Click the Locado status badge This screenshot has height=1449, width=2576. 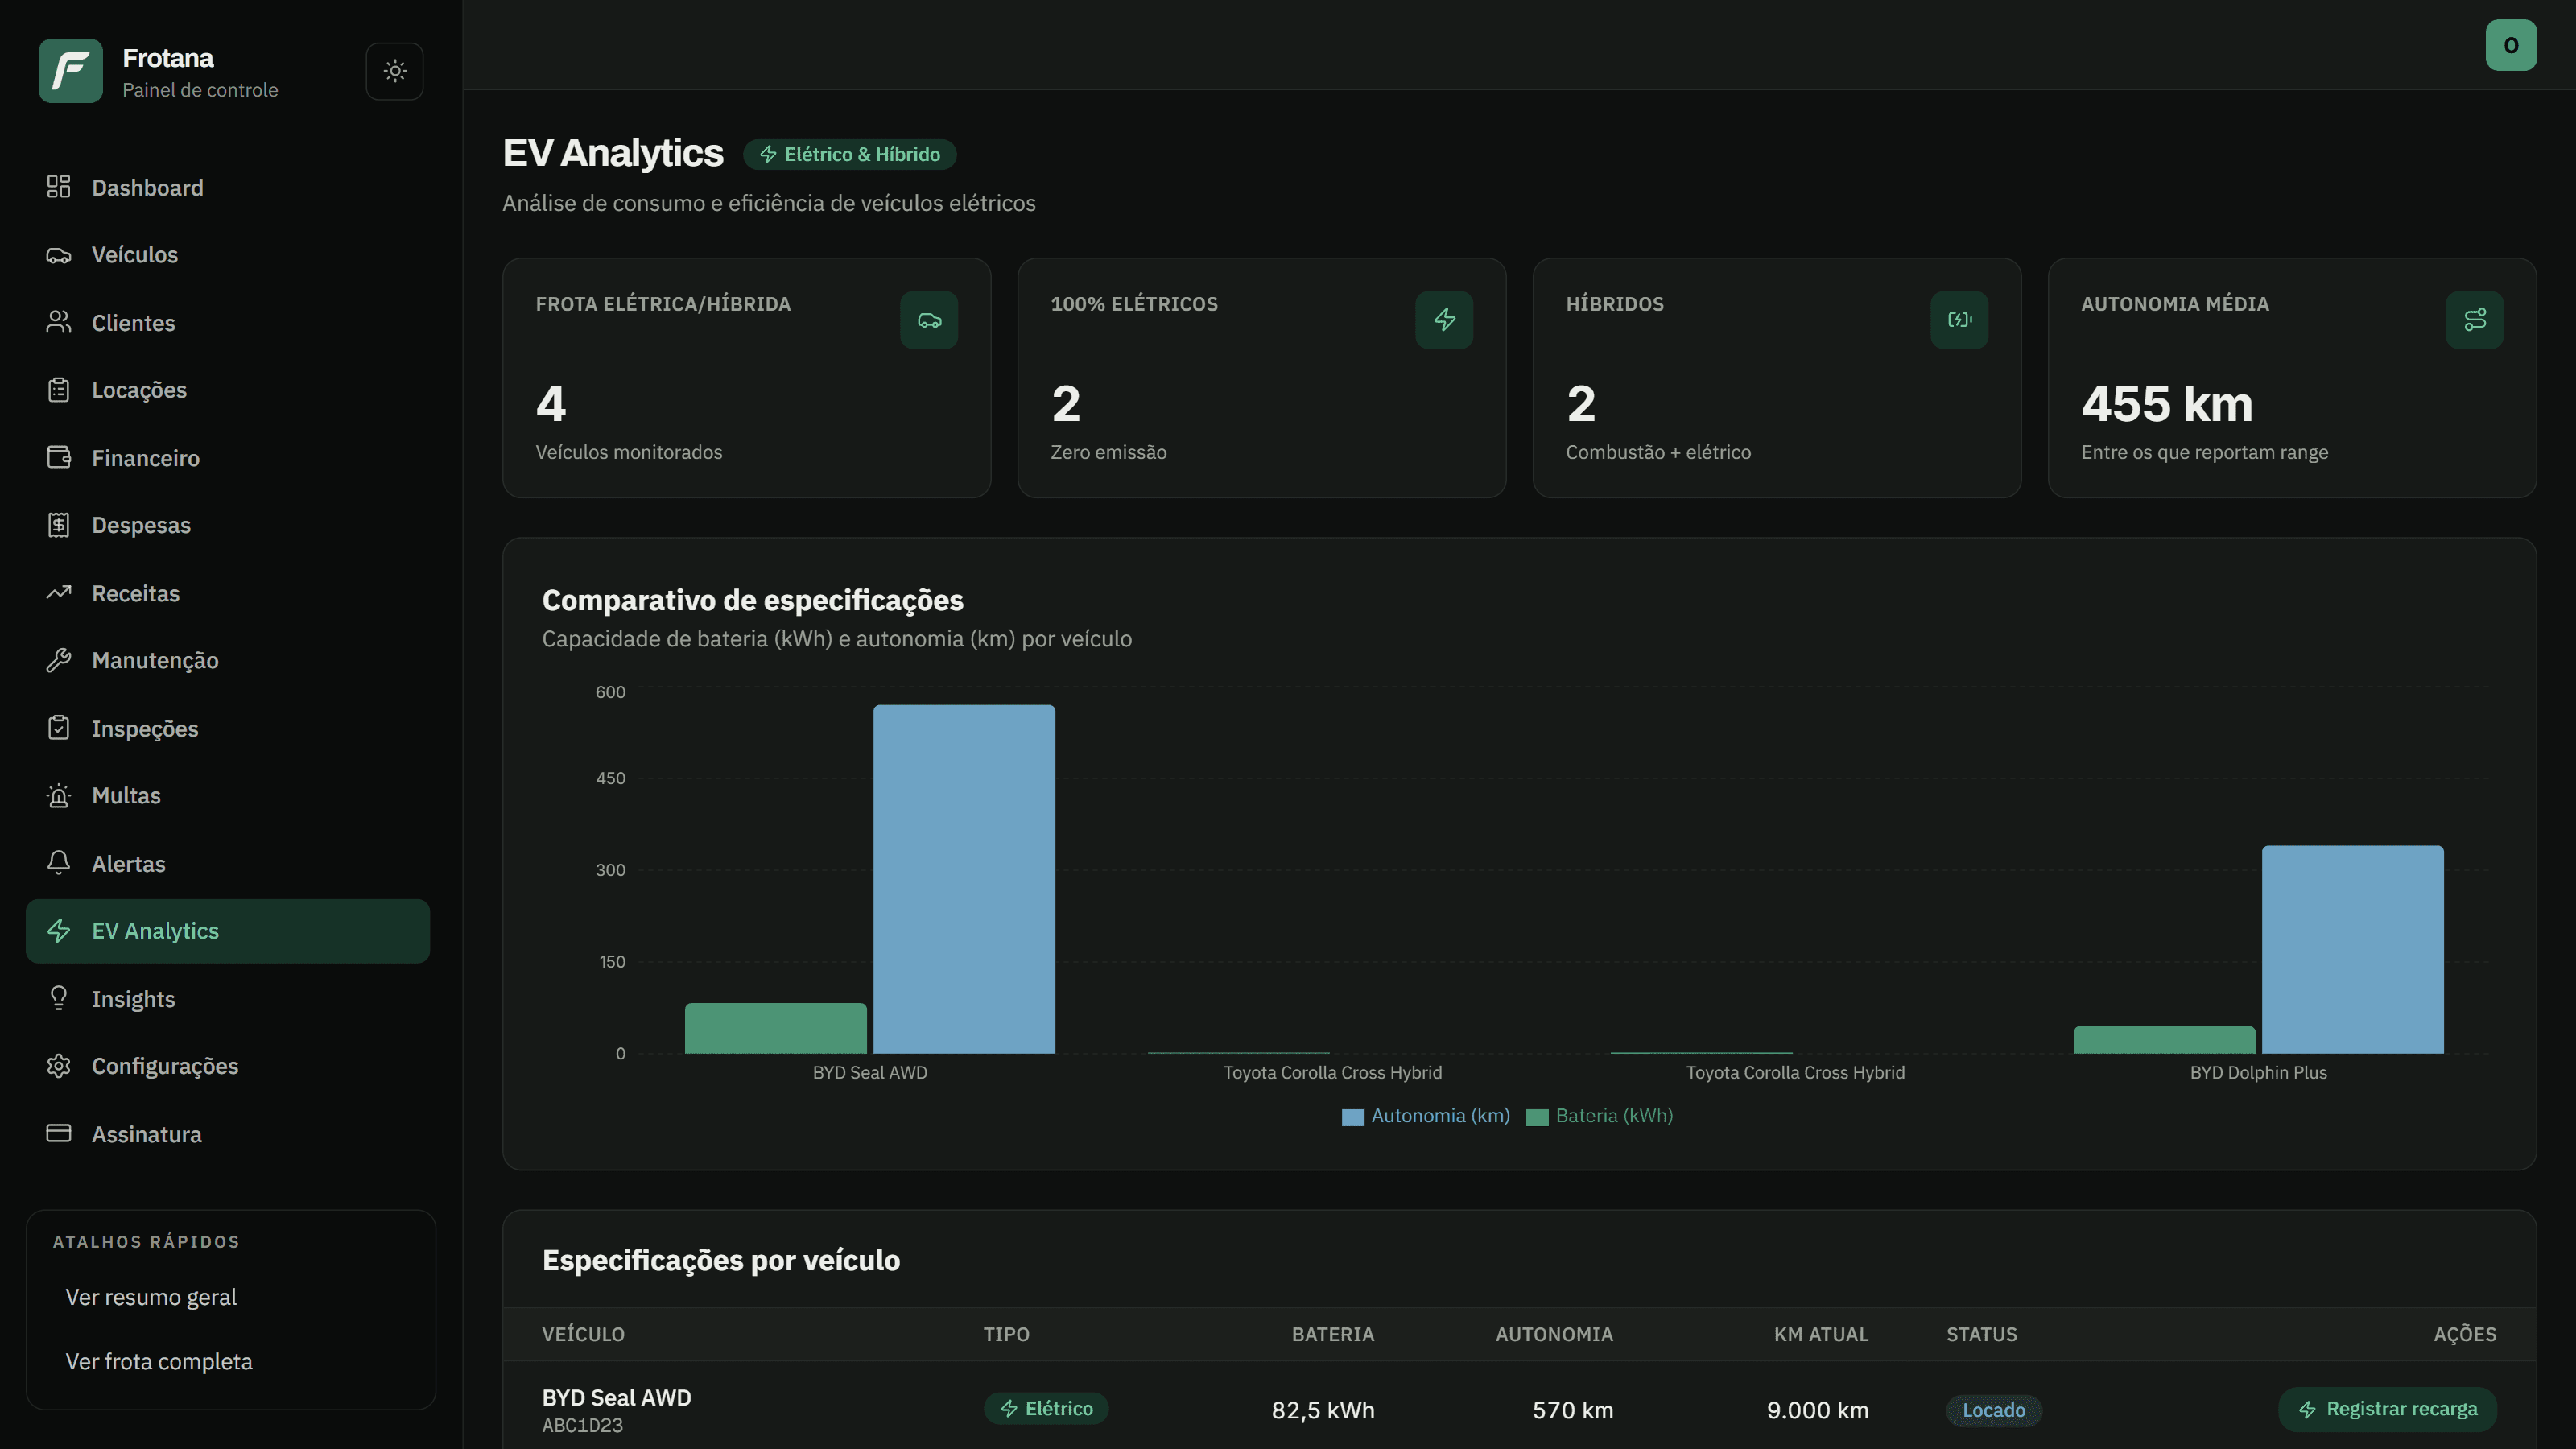point(1993,1410)
